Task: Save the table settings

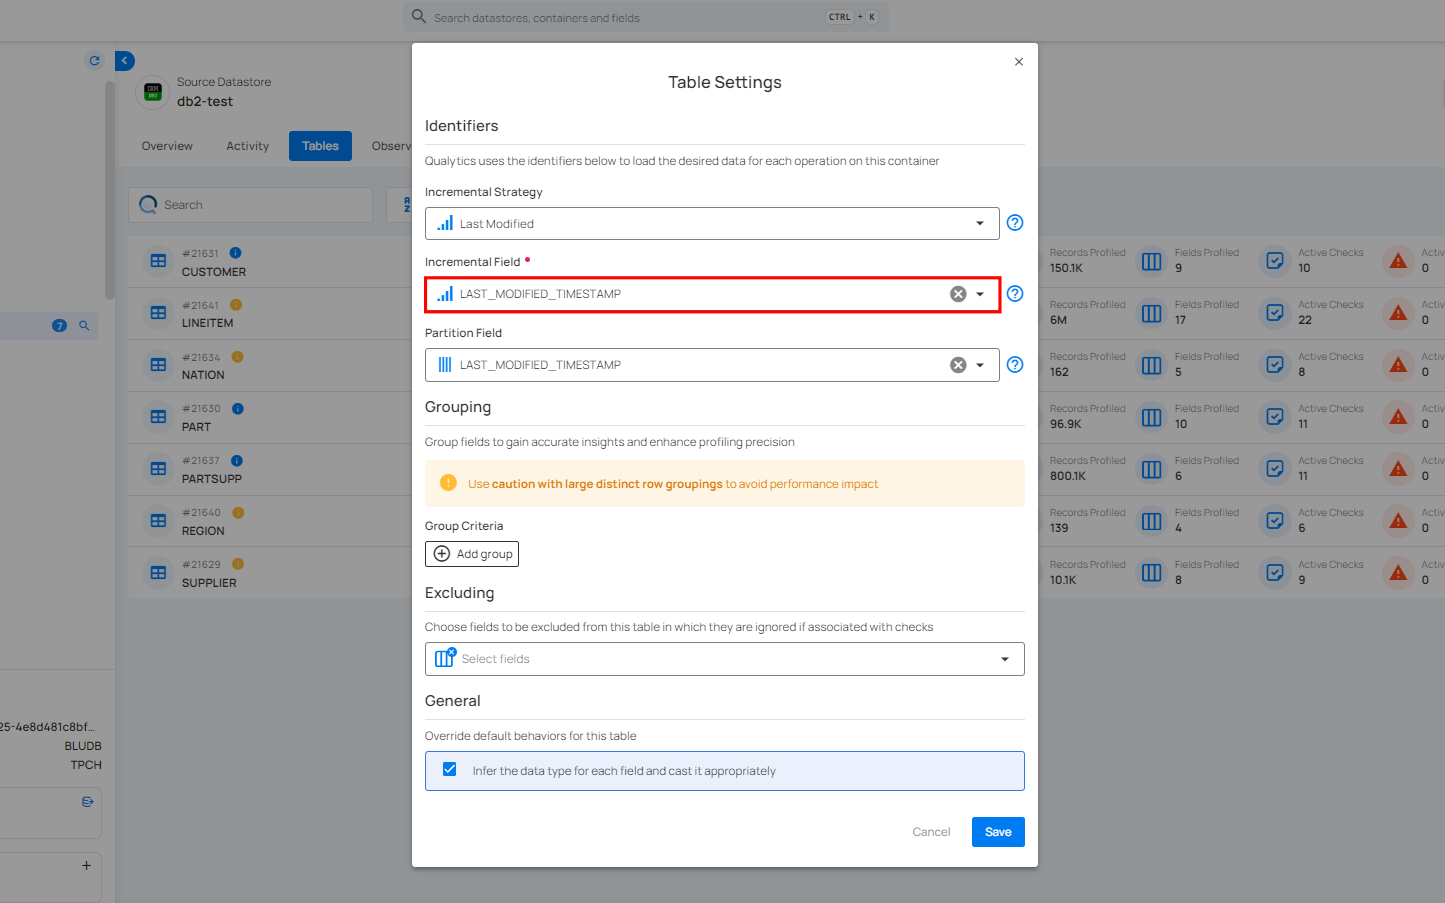Action: tap(997, 832)
